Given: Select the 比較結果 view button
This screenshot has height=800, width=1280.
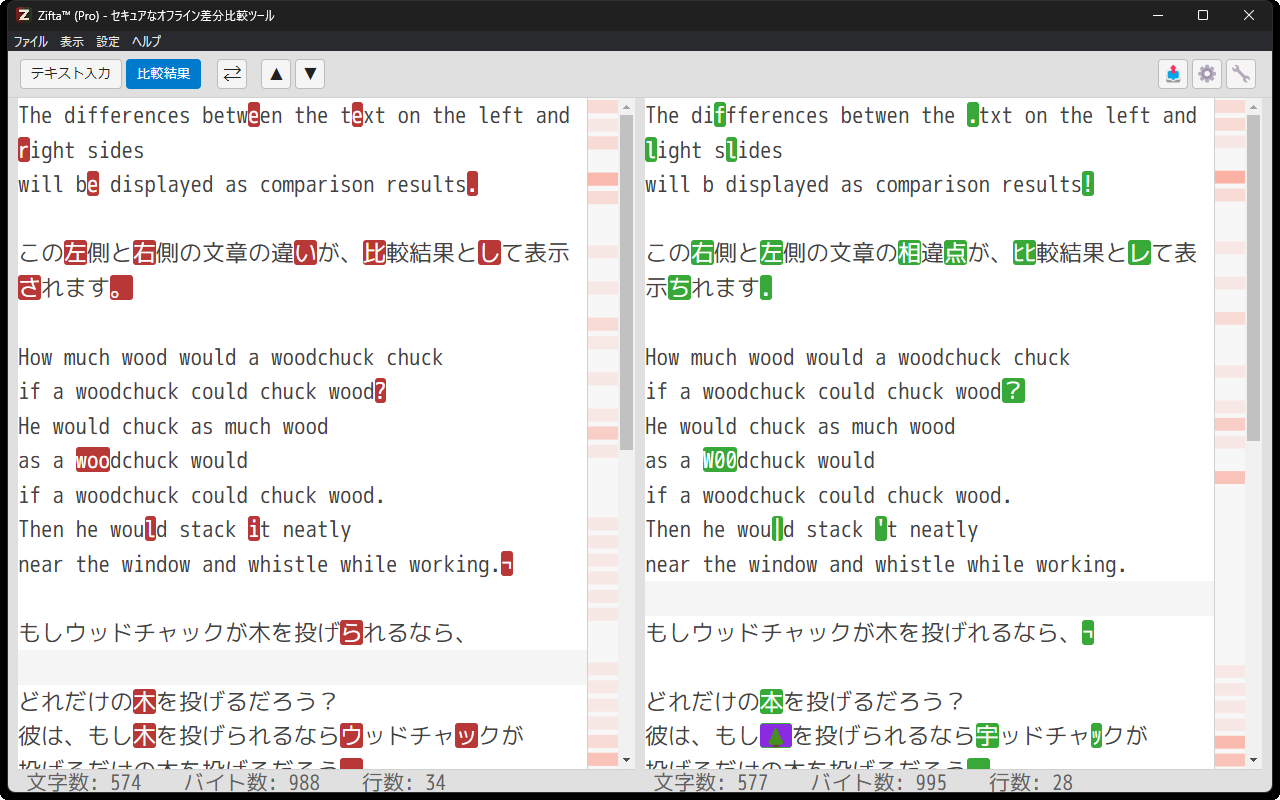Looking at the screenshot, I should click(x=163, y=74).
